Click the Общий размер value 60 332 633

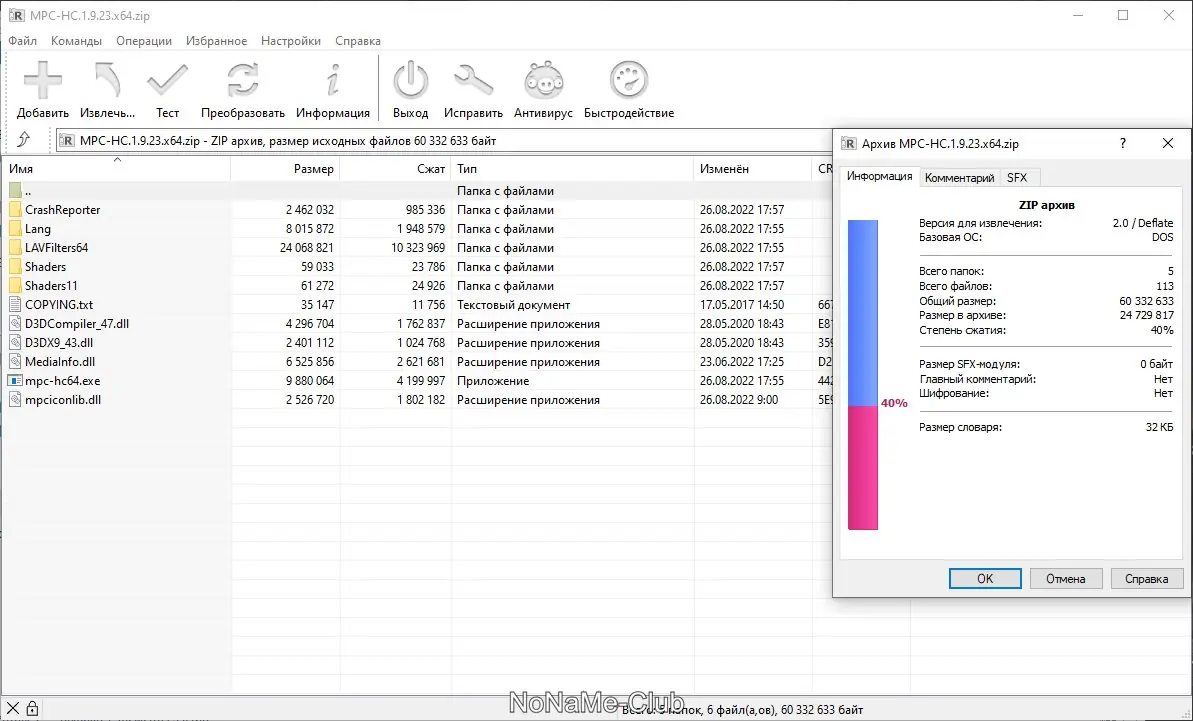coord(1147,301)
